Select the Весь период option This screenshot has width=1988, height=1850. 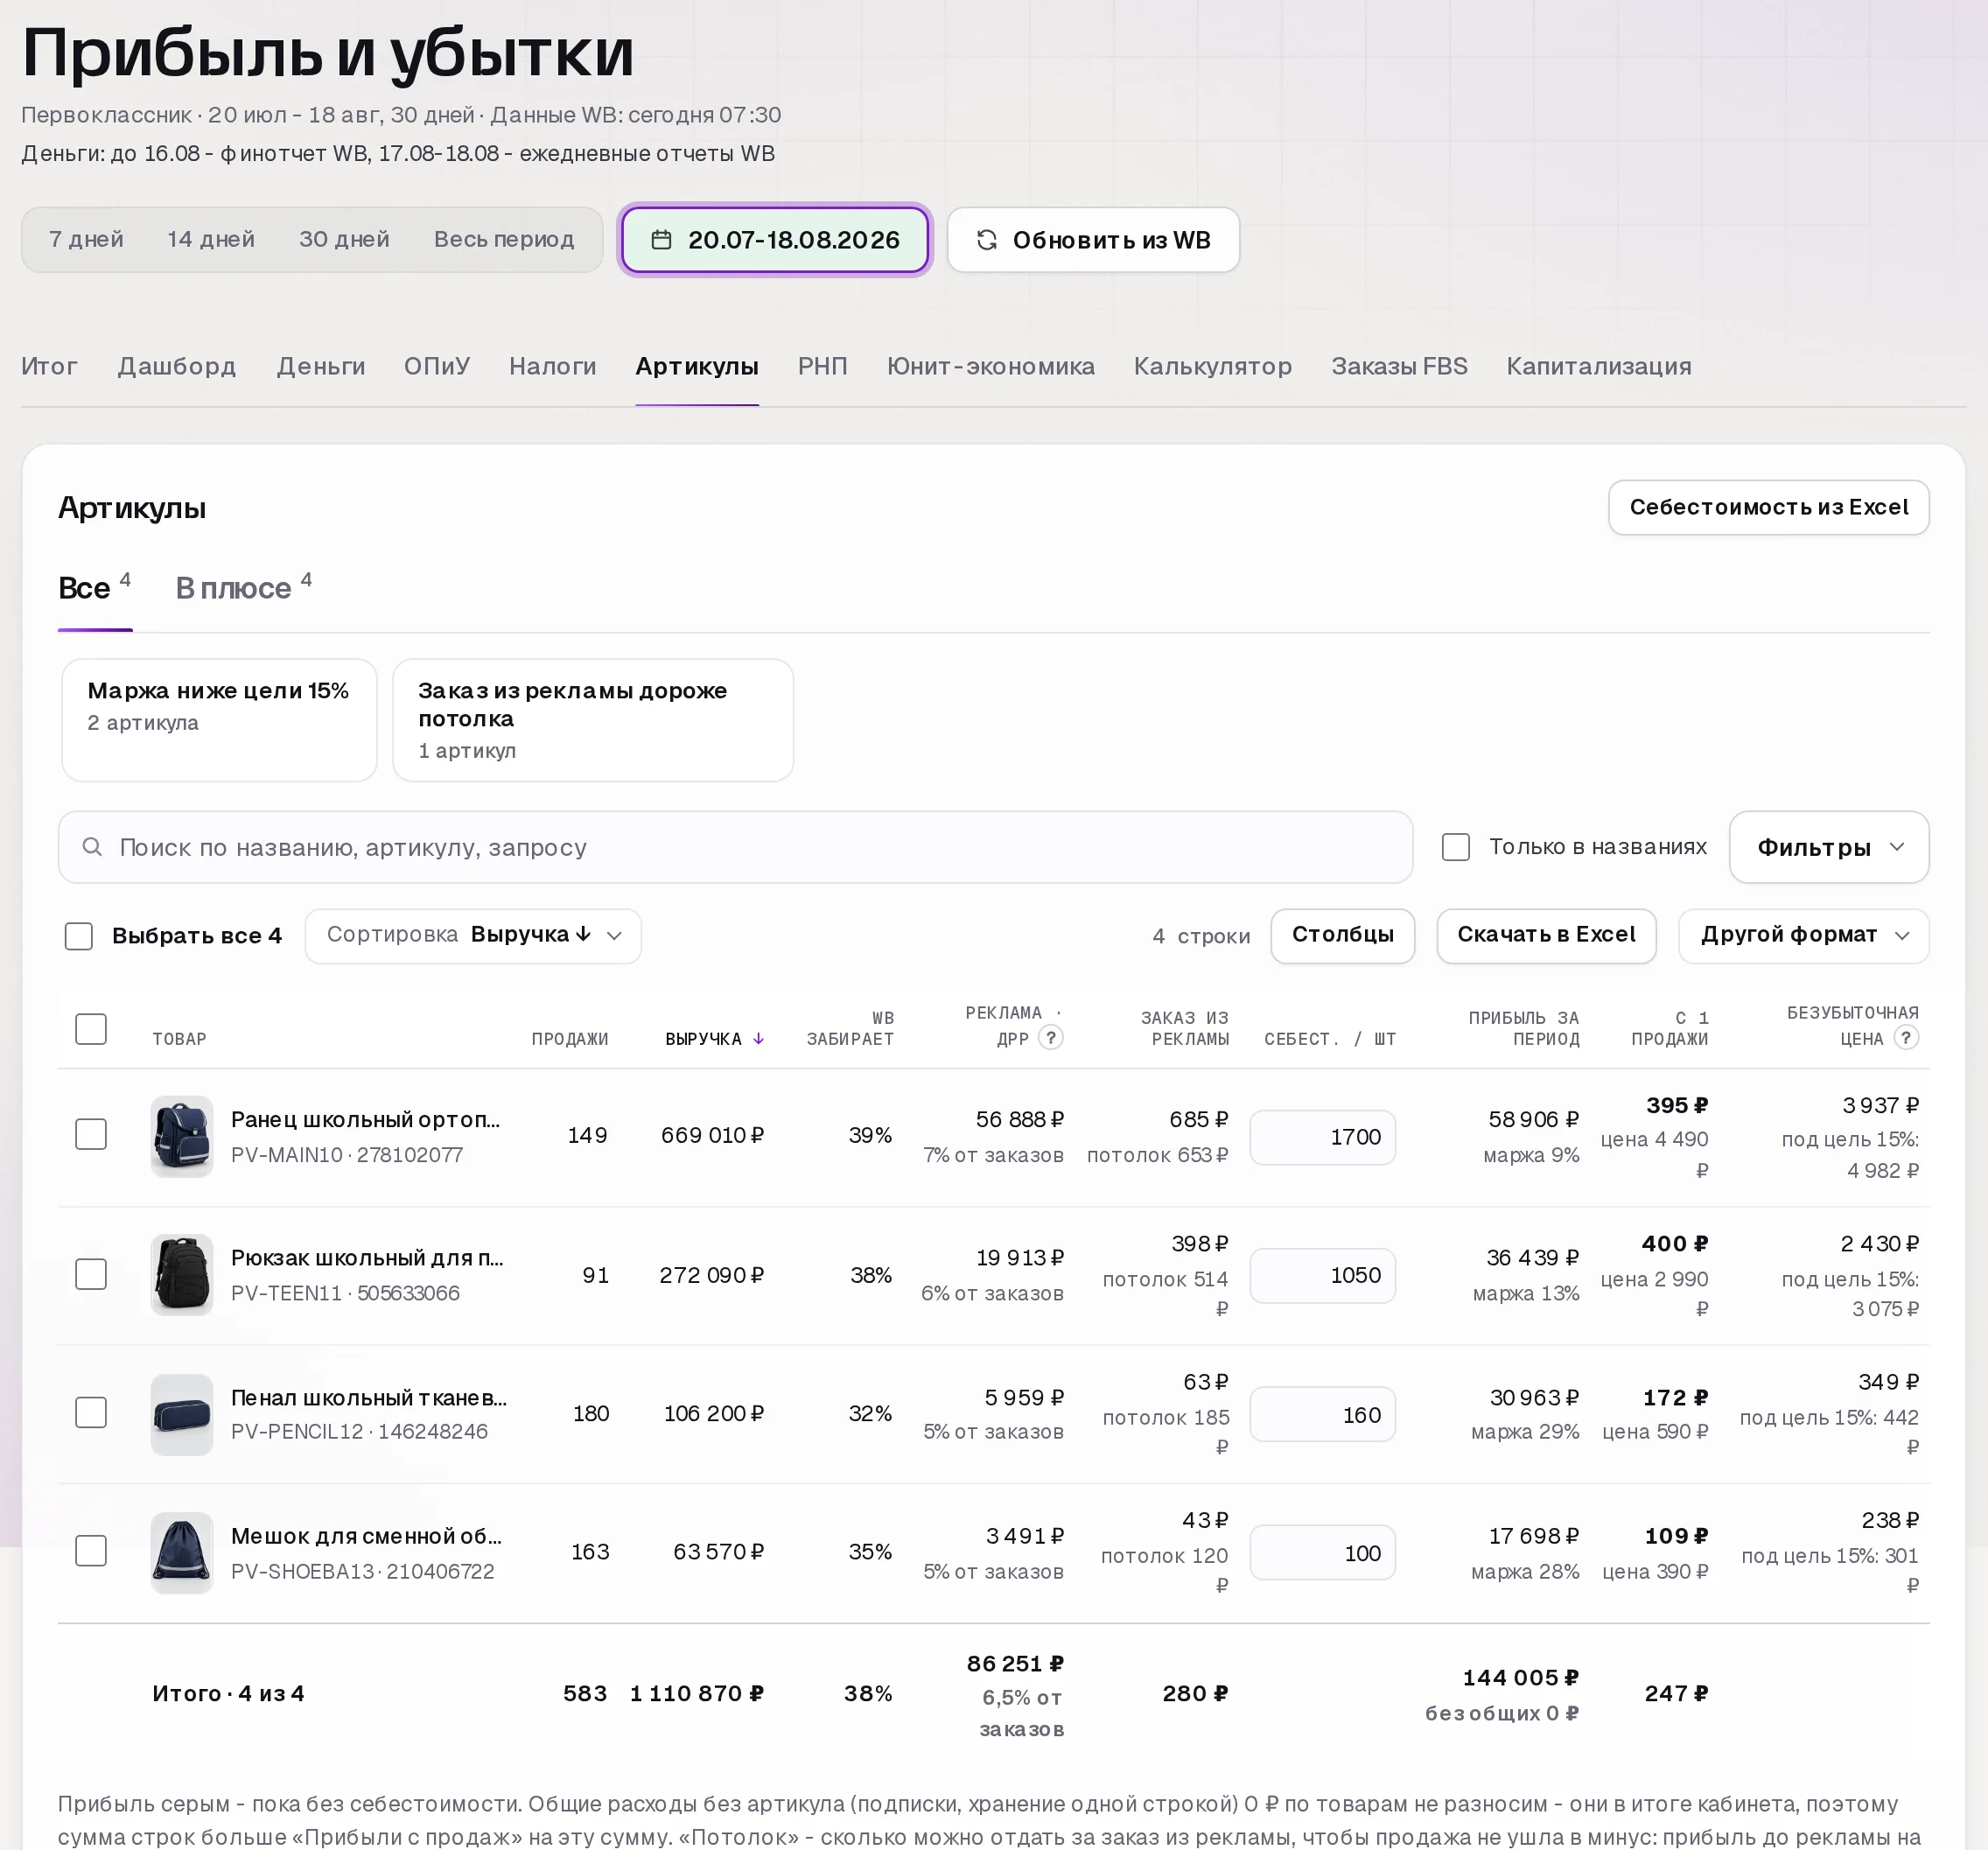(x=504, y=240)
